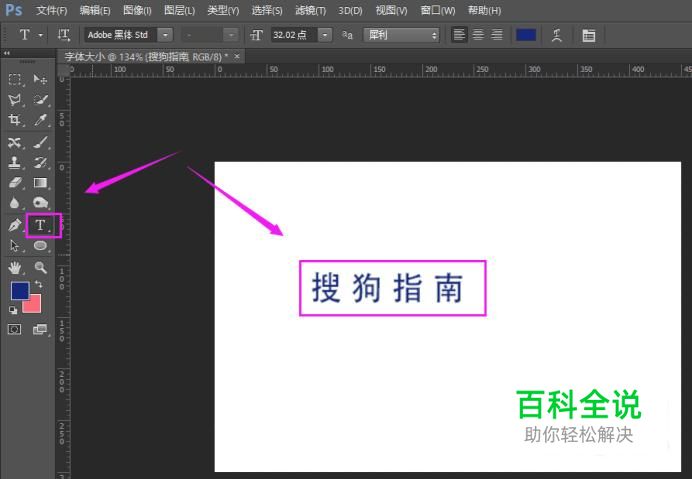
Task: Select the Path Selection tool
Action: (x=15, y=245)
